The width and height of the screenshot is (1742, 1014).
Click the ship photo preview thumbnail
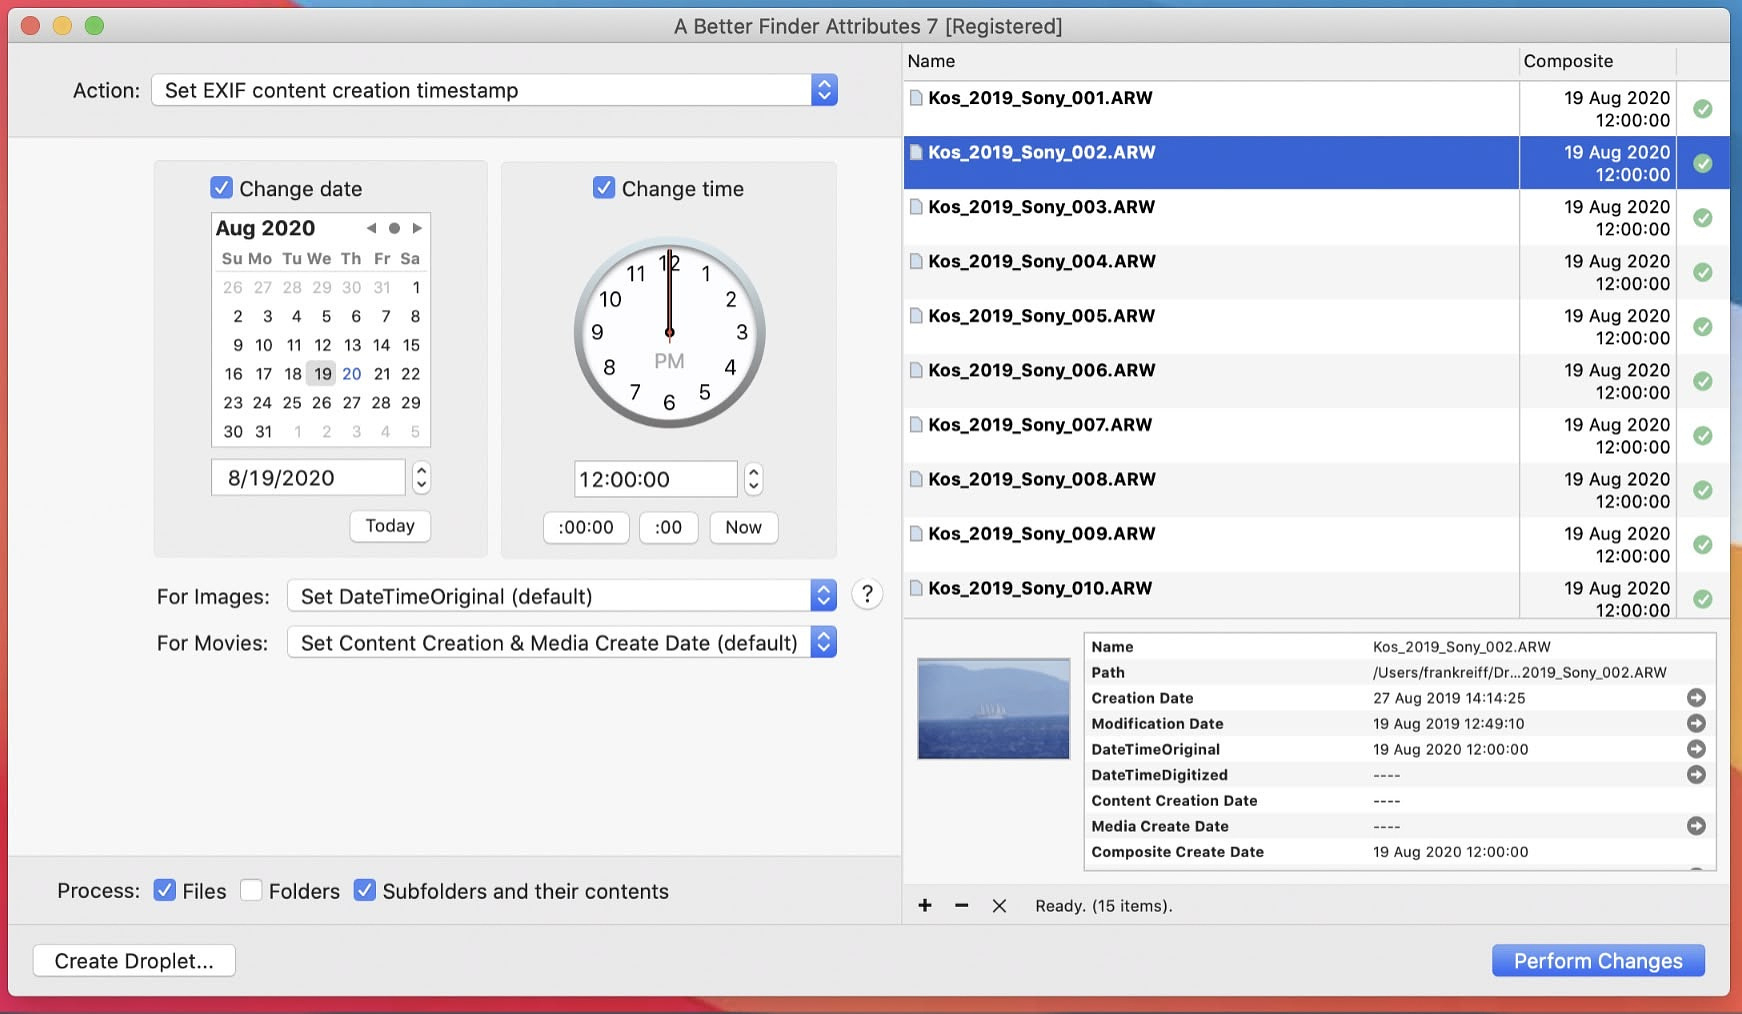tap(993, 708)
